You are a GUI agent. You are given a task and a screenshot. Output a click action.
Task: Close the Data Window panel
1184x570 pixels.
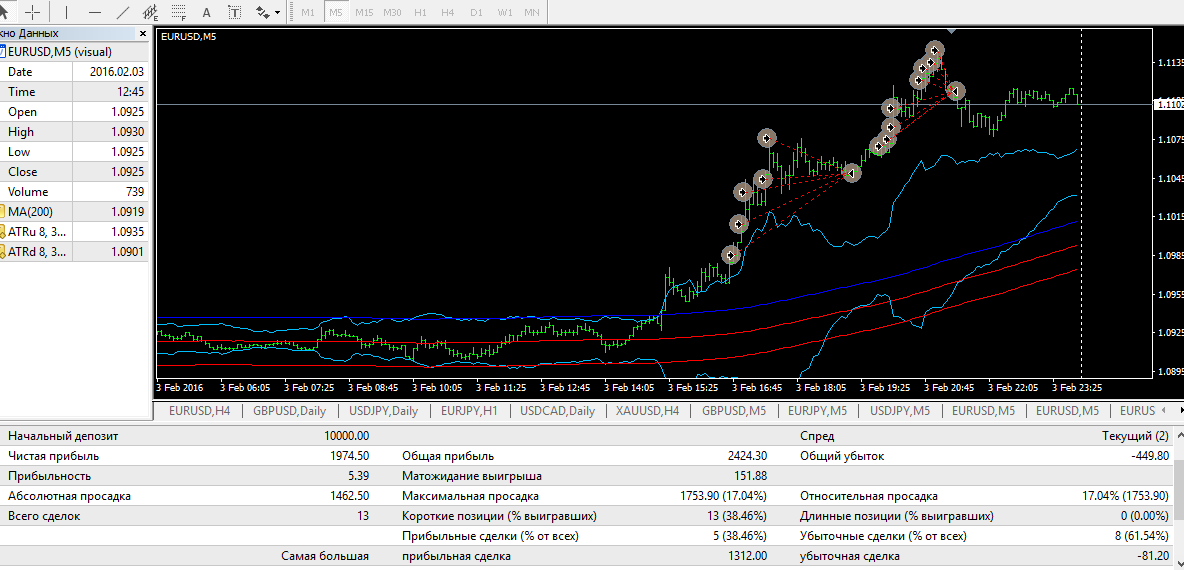tap(143, 33)
